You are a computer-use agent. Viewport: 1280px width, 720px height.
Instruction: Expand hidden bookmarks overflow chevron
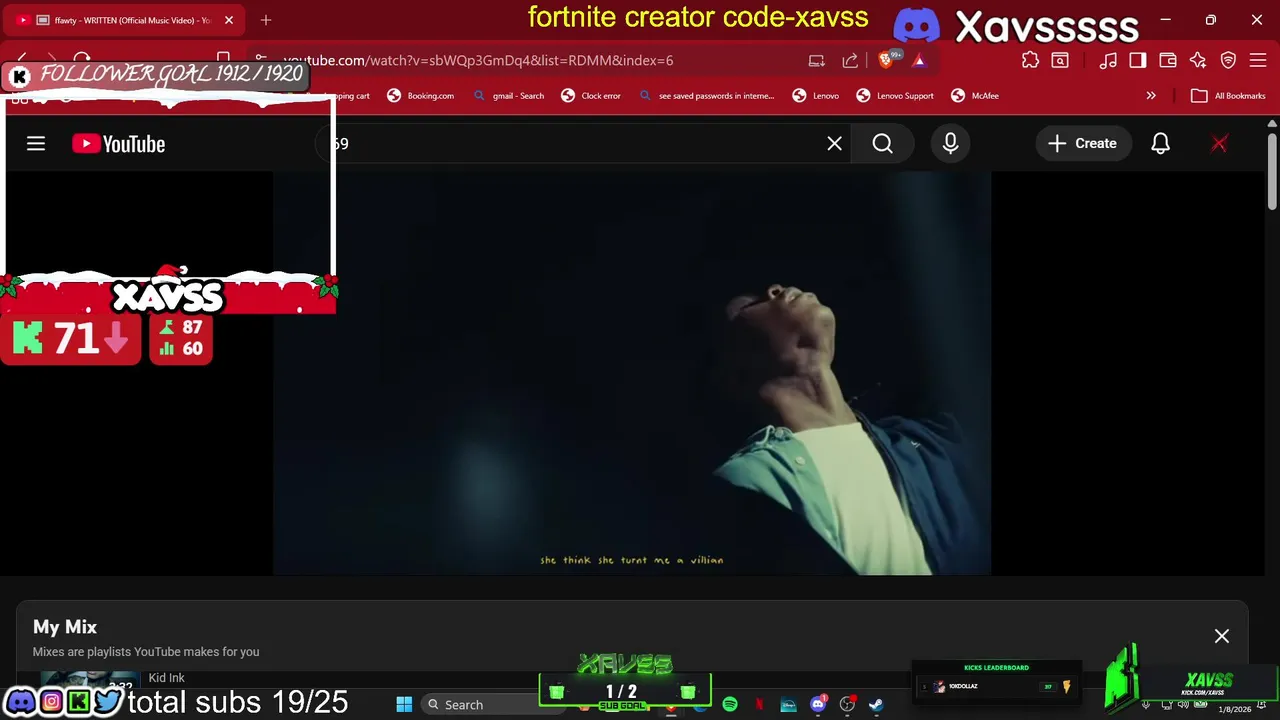pos(1151,96)
